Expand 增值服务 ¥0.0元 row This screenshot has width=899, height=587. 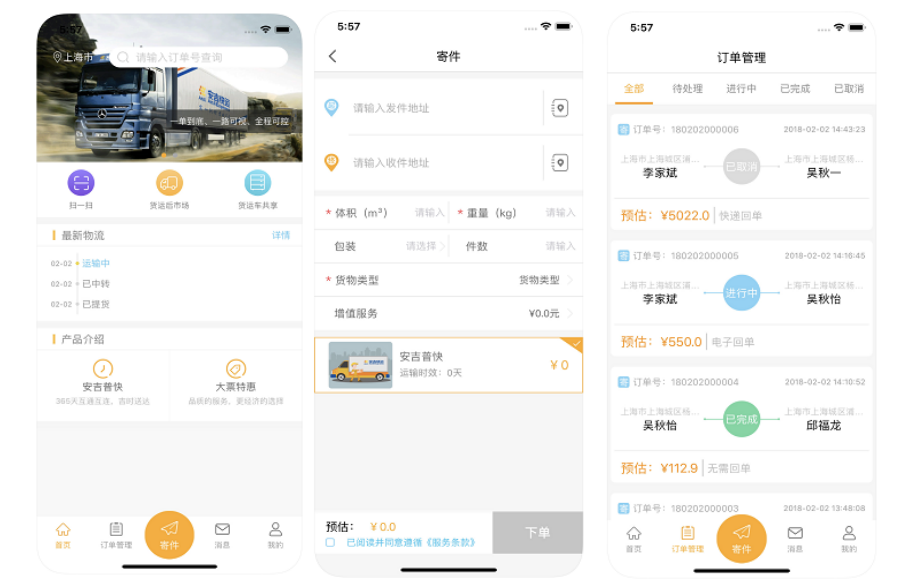448,314
